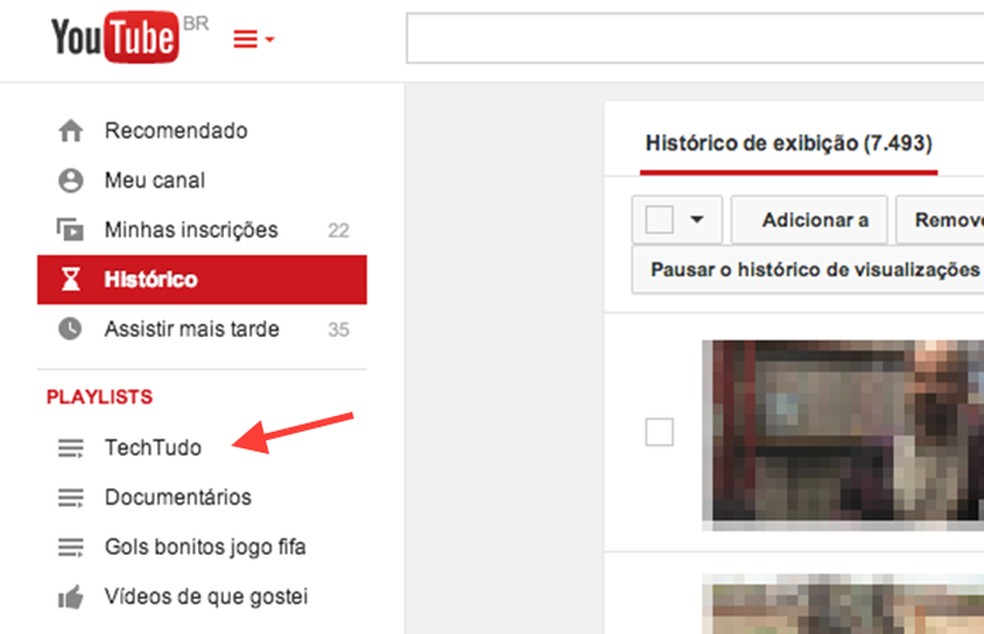
Task: Click the thumbs-up icon for Vídeos de que gostei
Action: [x=70, y=596]
